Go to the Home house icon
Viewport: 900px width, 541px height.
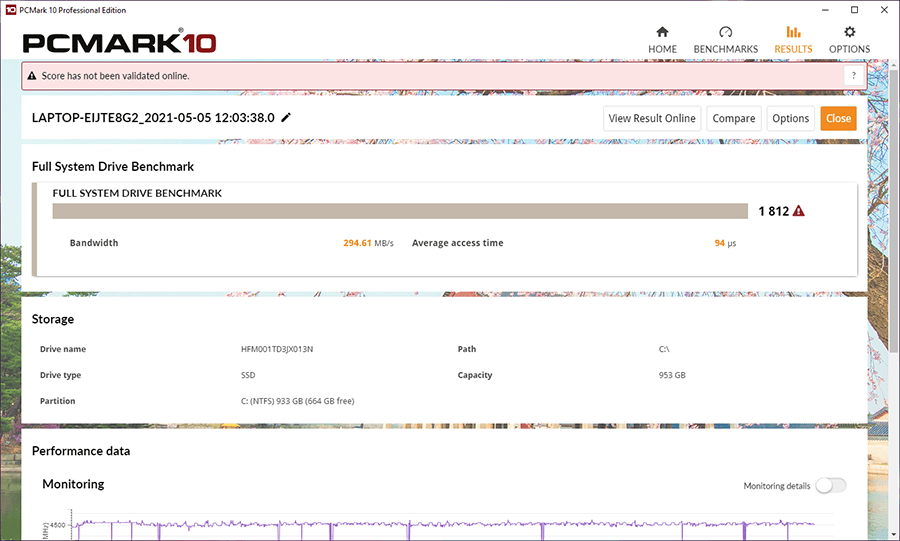tap(662, 32)
